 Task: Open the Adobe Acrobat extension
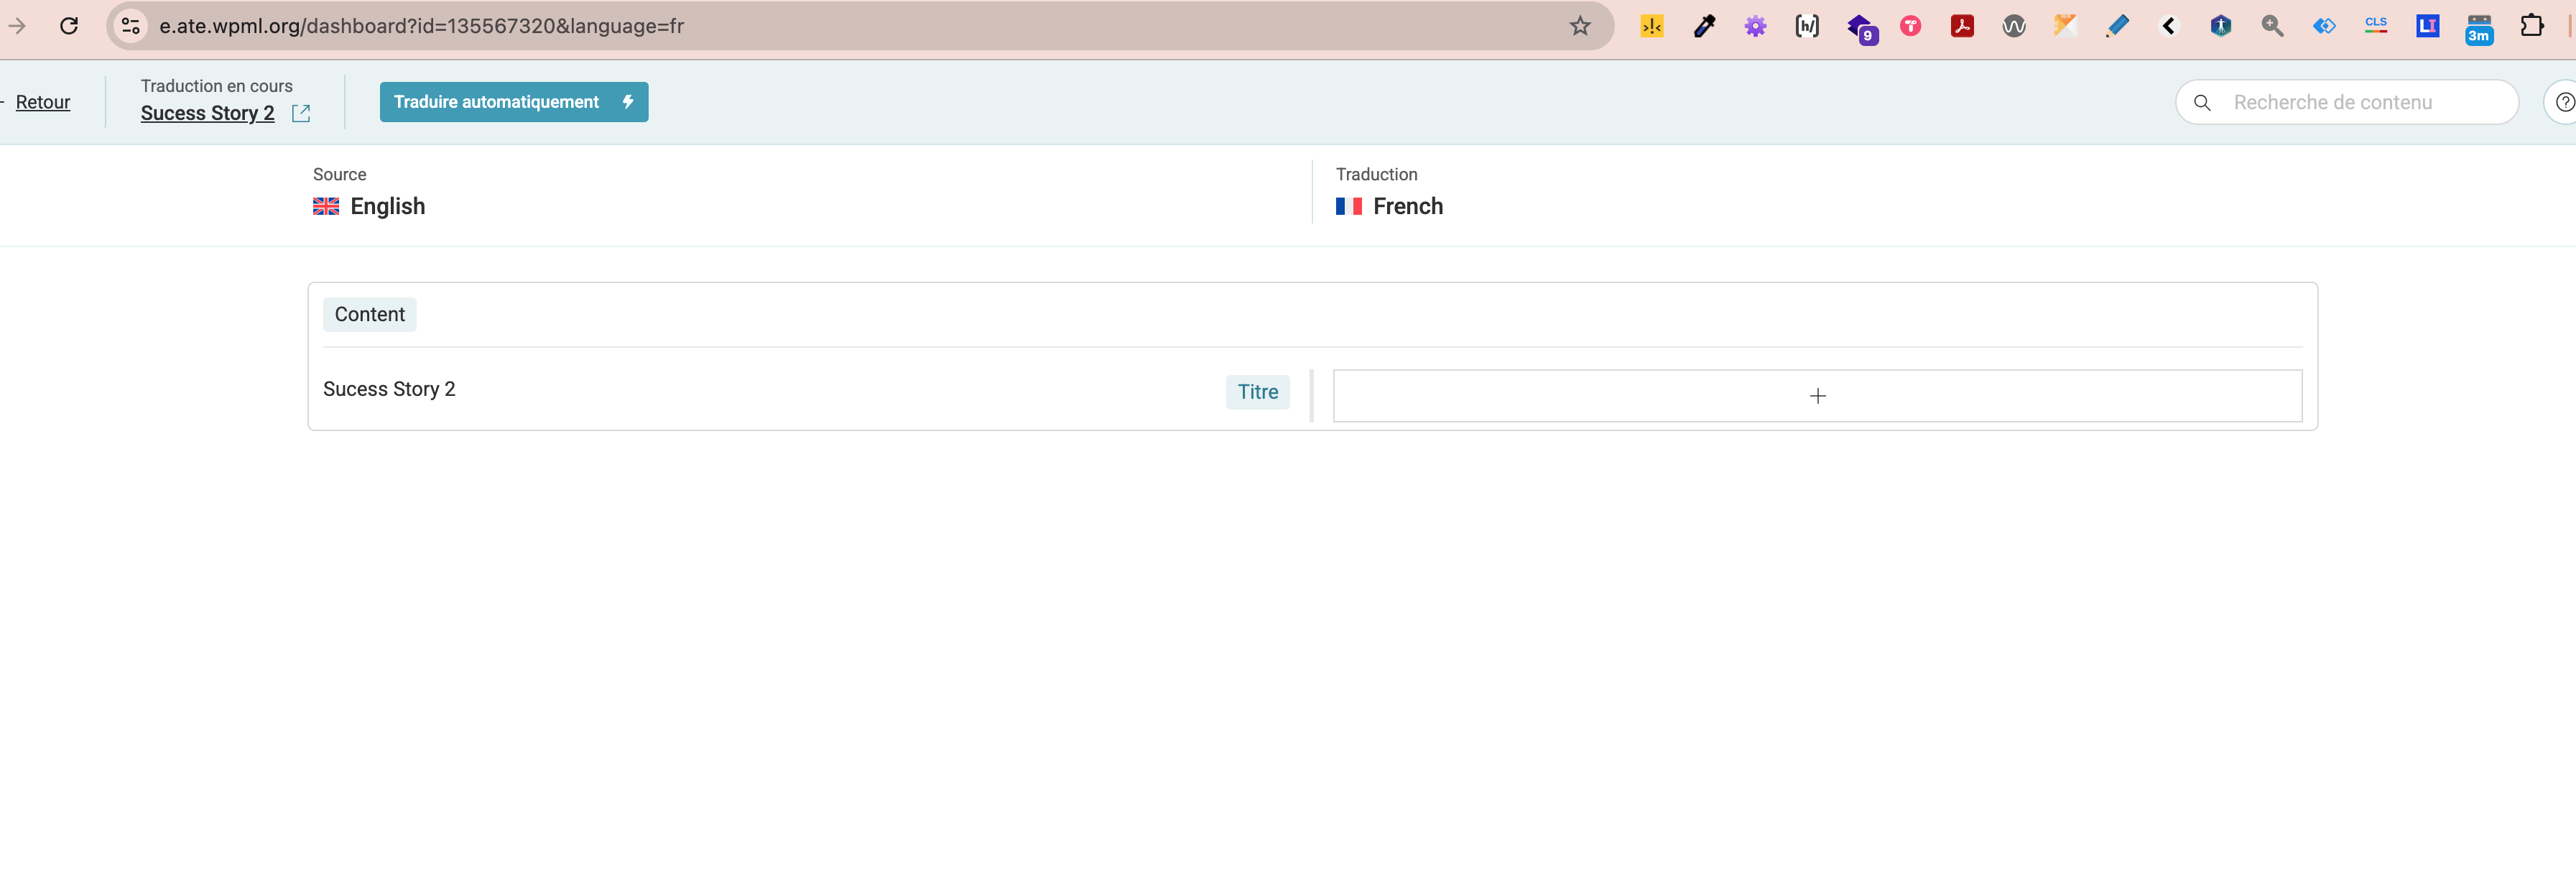1962,26
